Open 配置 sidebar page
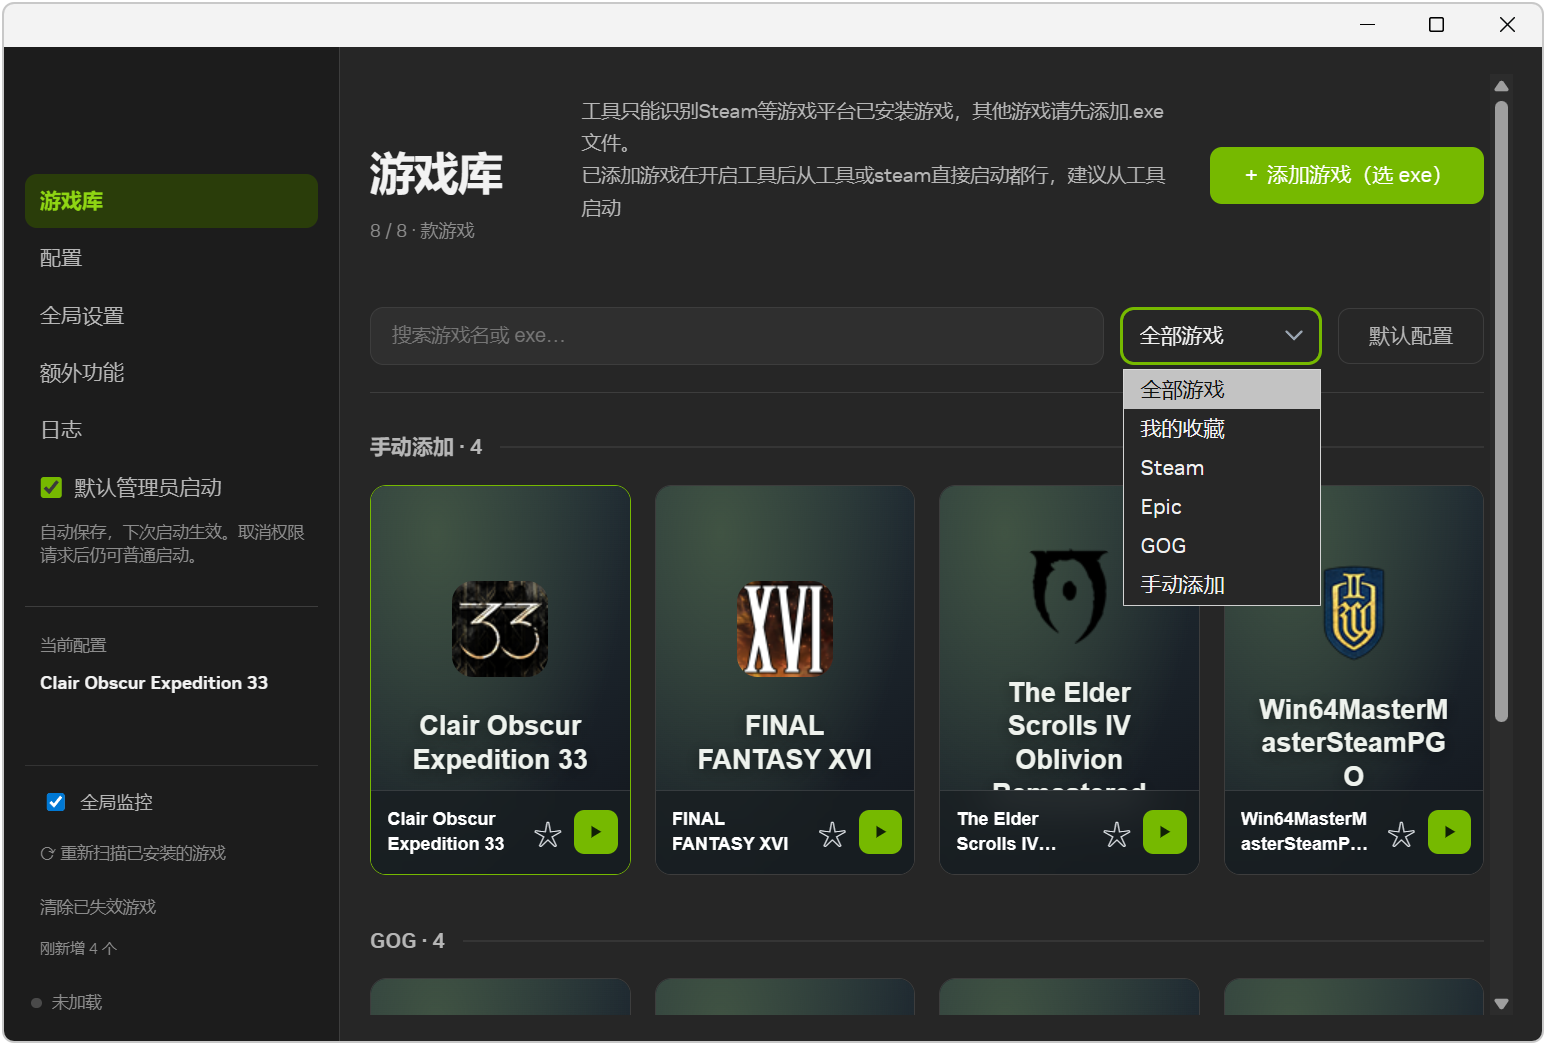This screenshot has height=1045, width=1546. click(x=171, y=258)
